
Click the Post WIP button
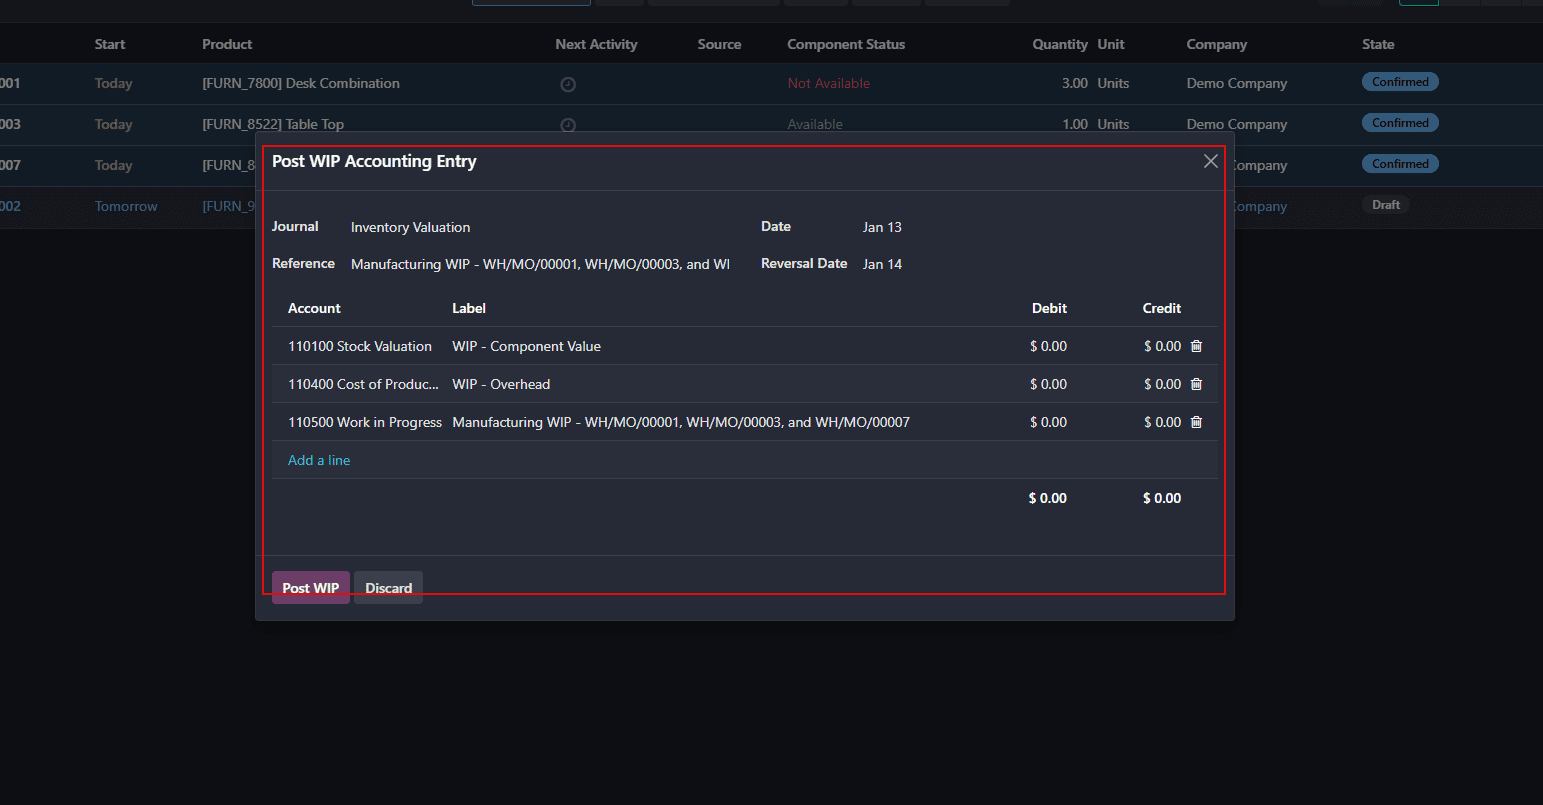point(310,588)
